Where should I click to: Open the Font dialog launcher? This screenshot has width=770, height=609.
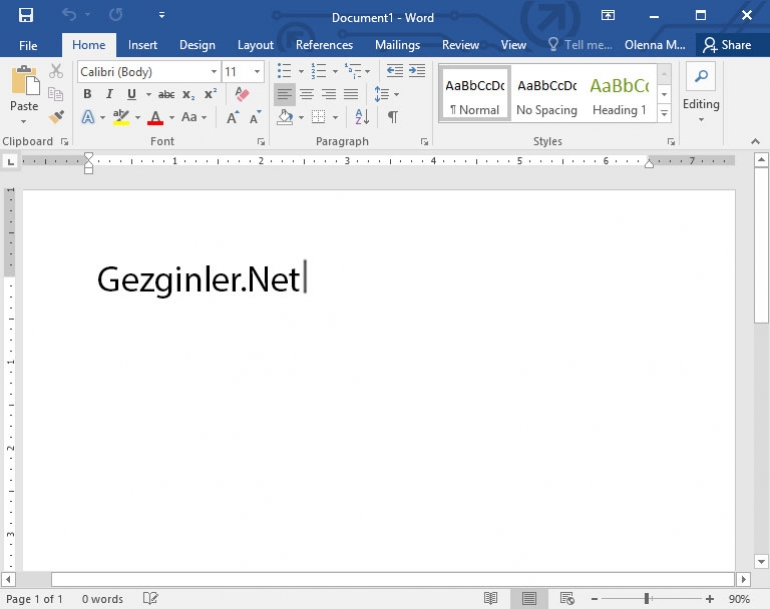tap(261, 142)
